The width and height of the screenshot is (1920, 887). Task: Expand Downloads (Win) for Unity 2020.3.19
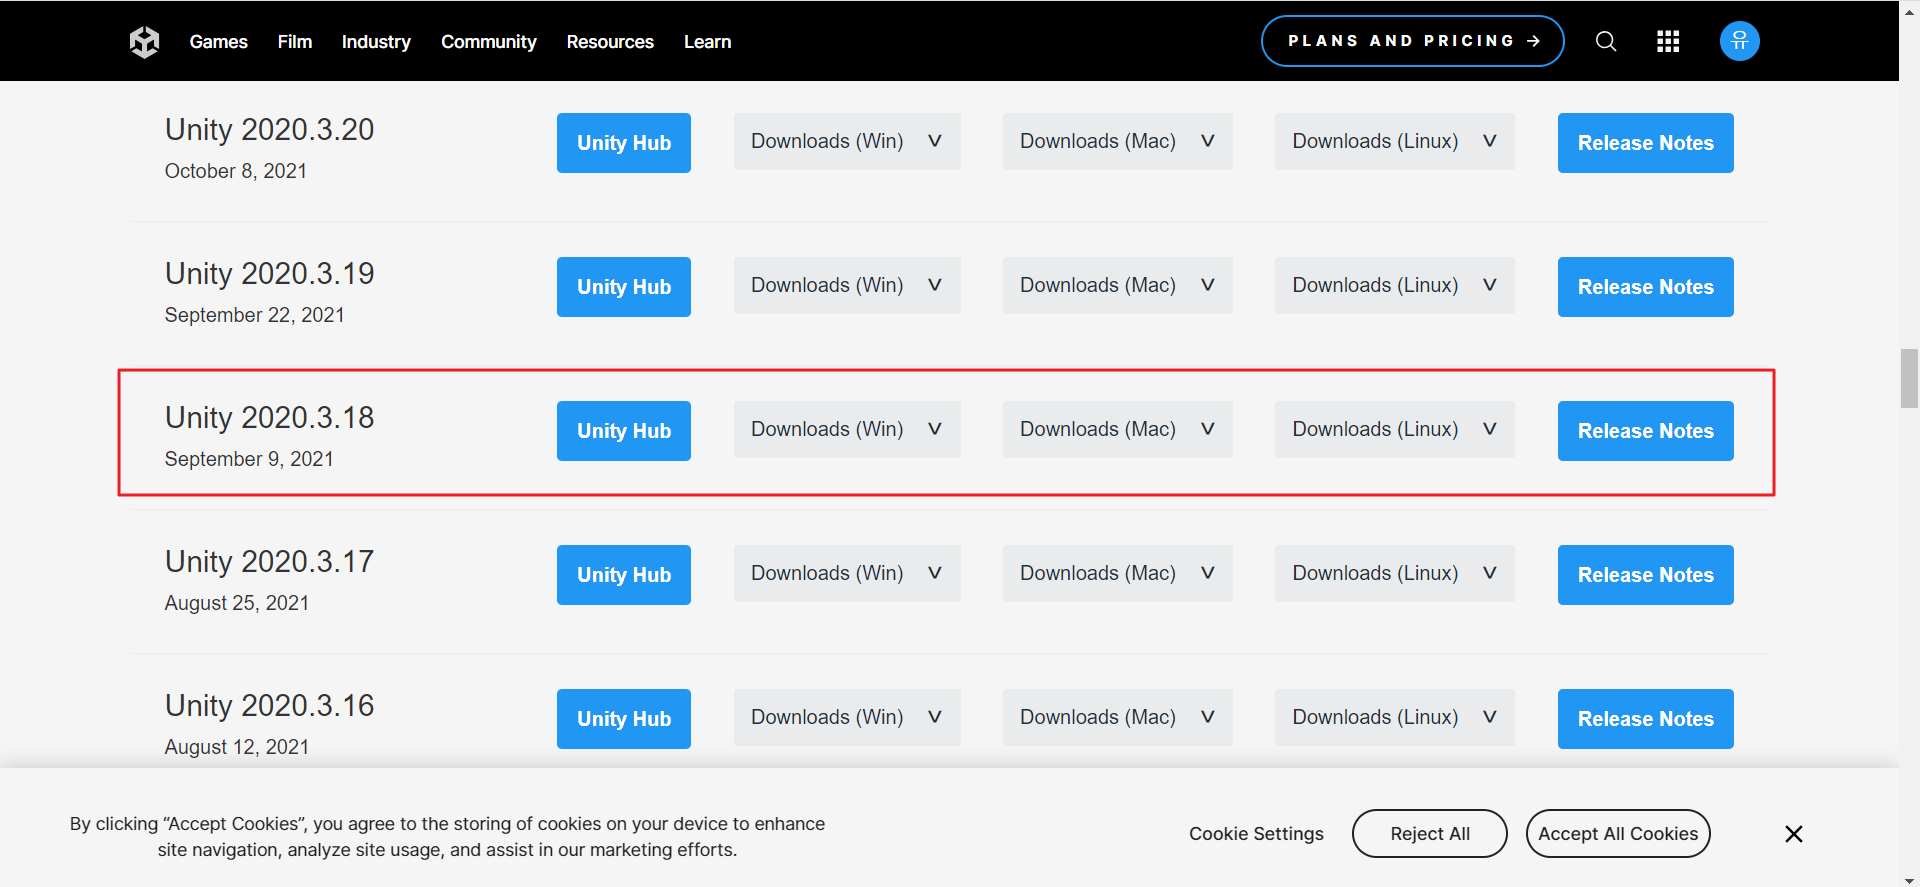847,285
